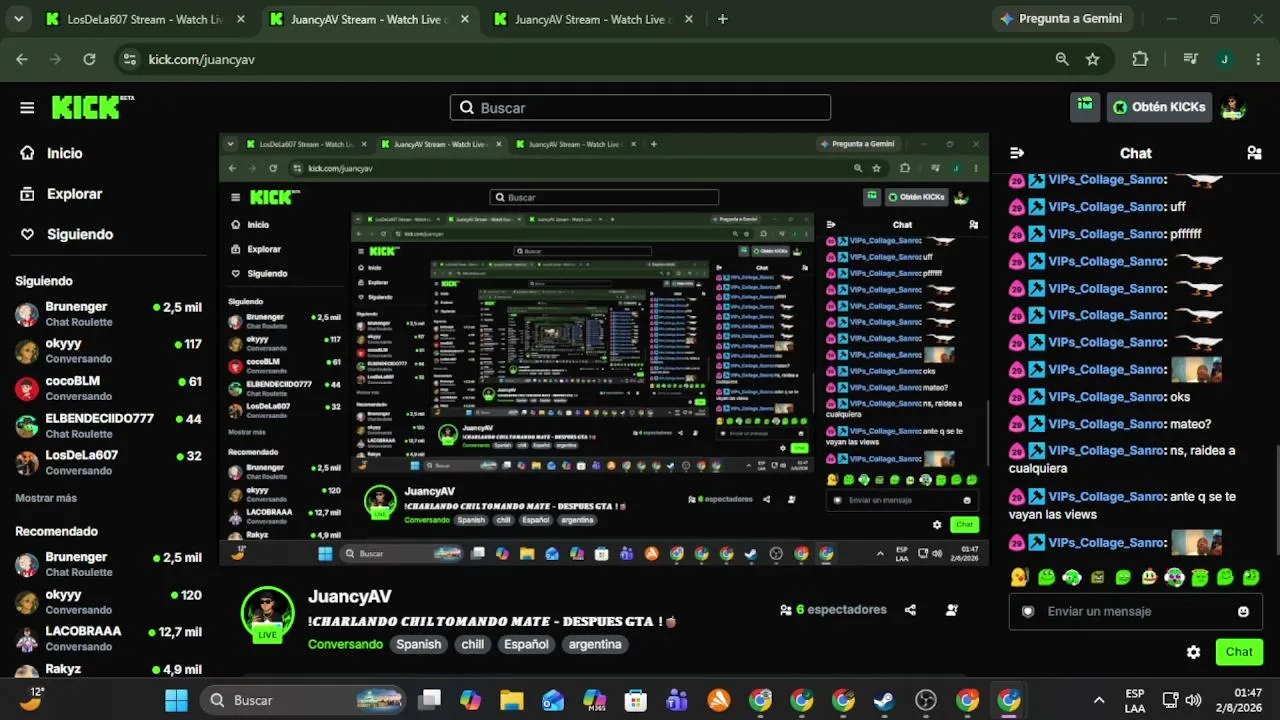Image resolution: width=1280 pixels, height=720 pixels.
Task: Click the argentina tag
Action: point(595,645)
